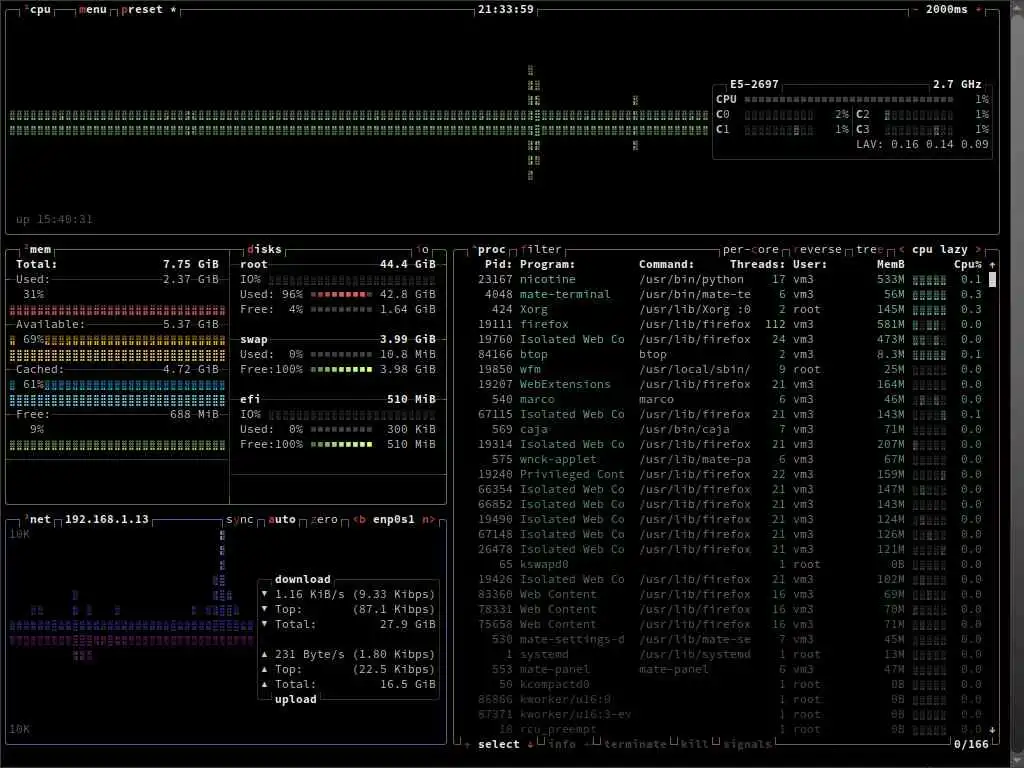The height and width of the screenshot is (768, 1024).
Task: Toggle the disks section label
Action: (264, 249)
